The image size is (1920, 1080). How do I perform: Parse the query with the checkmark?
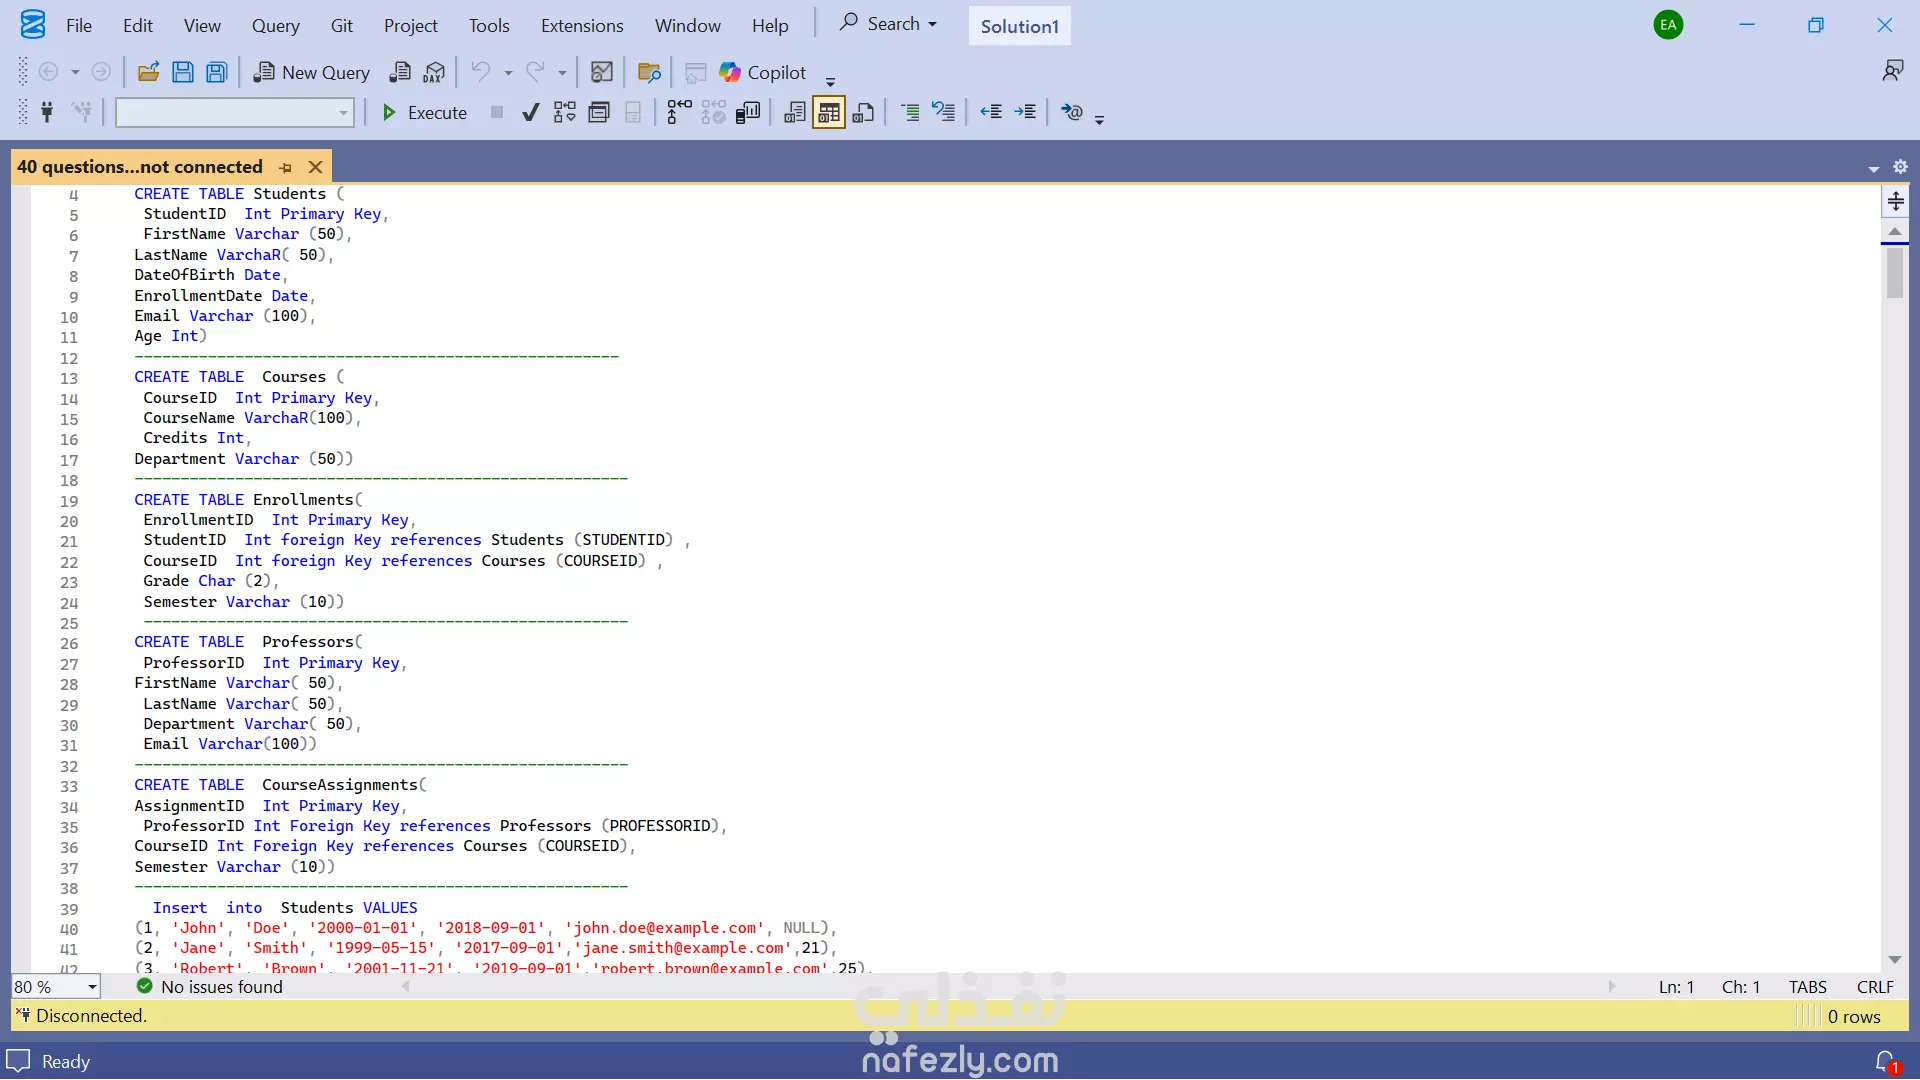point(531,112)
